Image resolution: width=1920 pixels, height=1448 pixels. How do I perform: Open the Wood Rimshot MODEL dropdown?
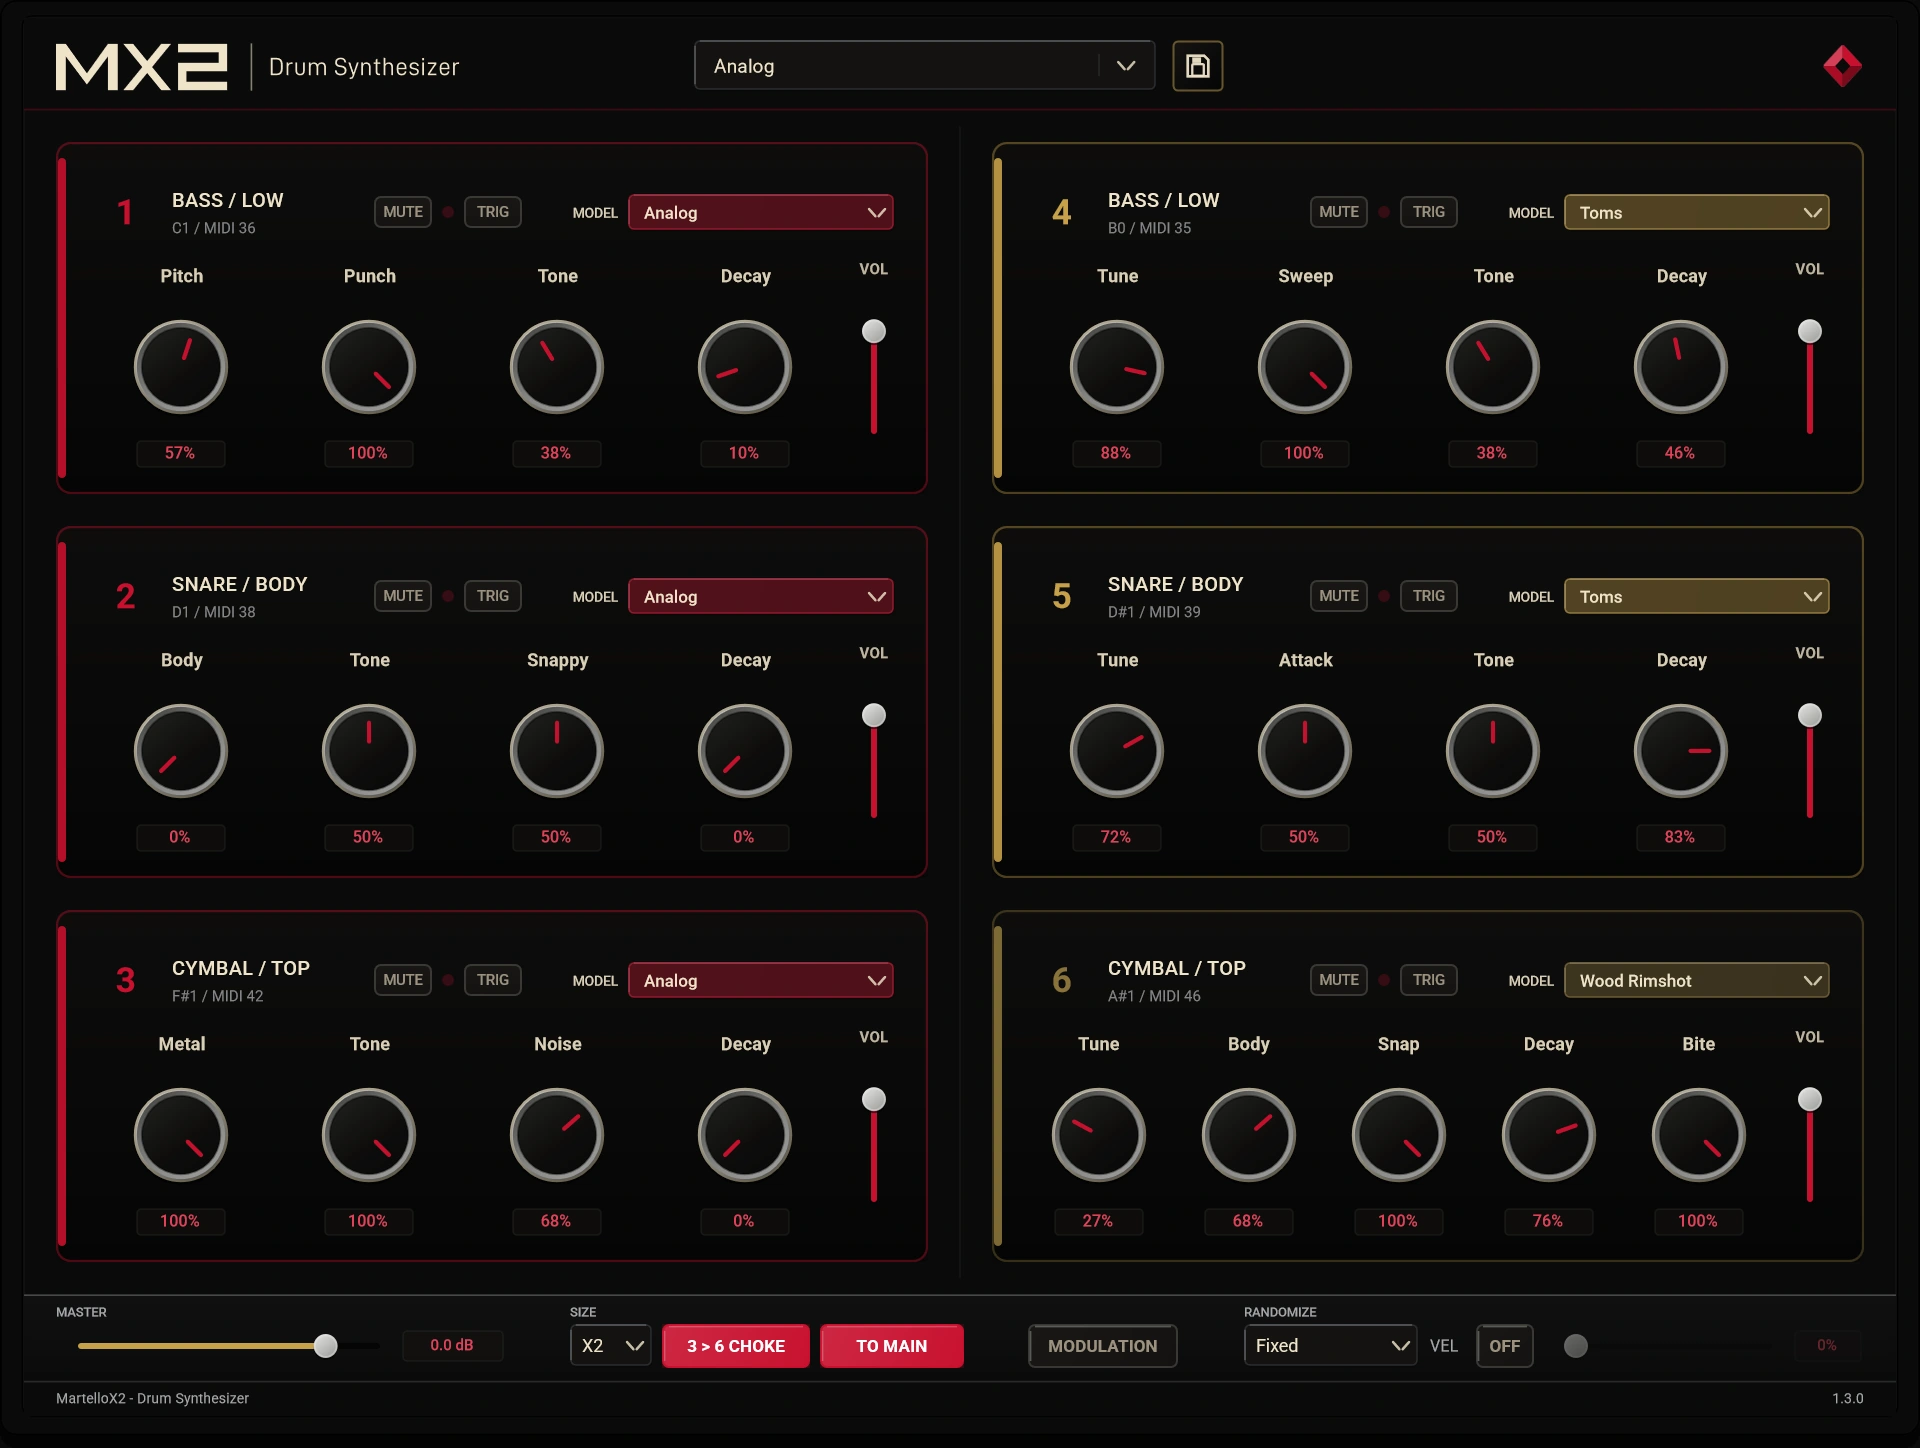[1697, 980]
